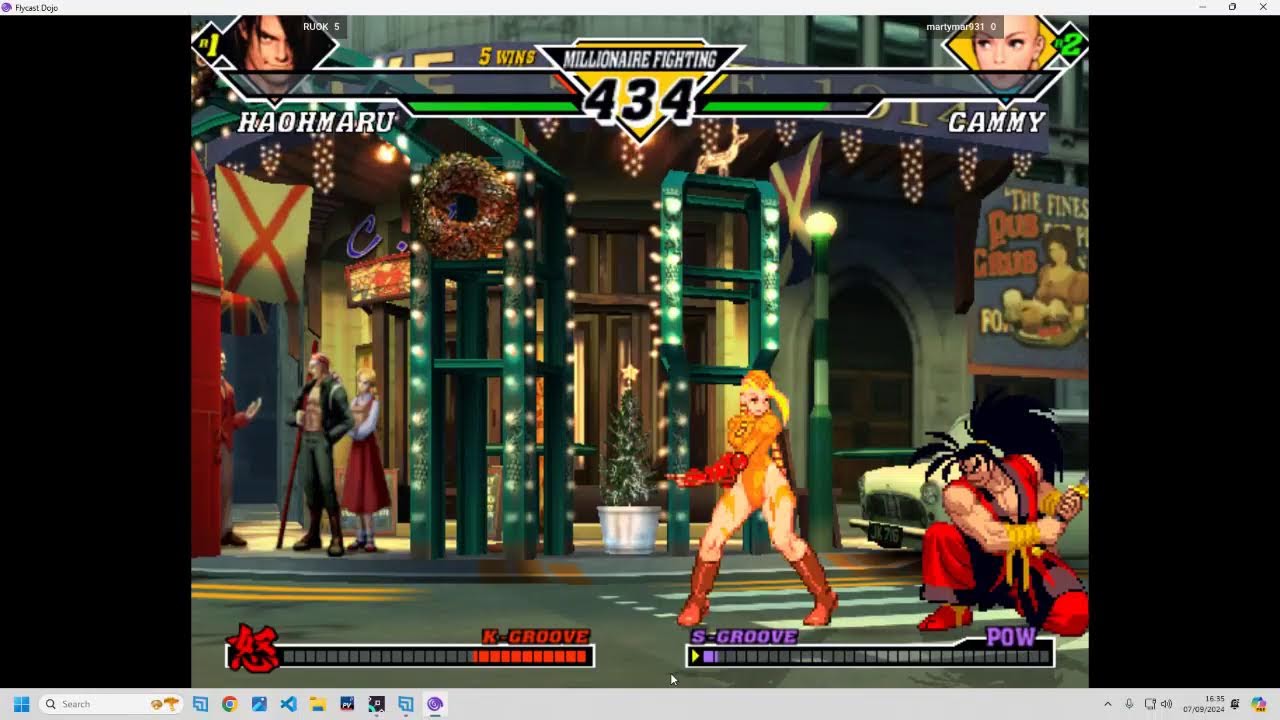
Task: Open network settings tray icon
Action: click(x=1150, y=704)
